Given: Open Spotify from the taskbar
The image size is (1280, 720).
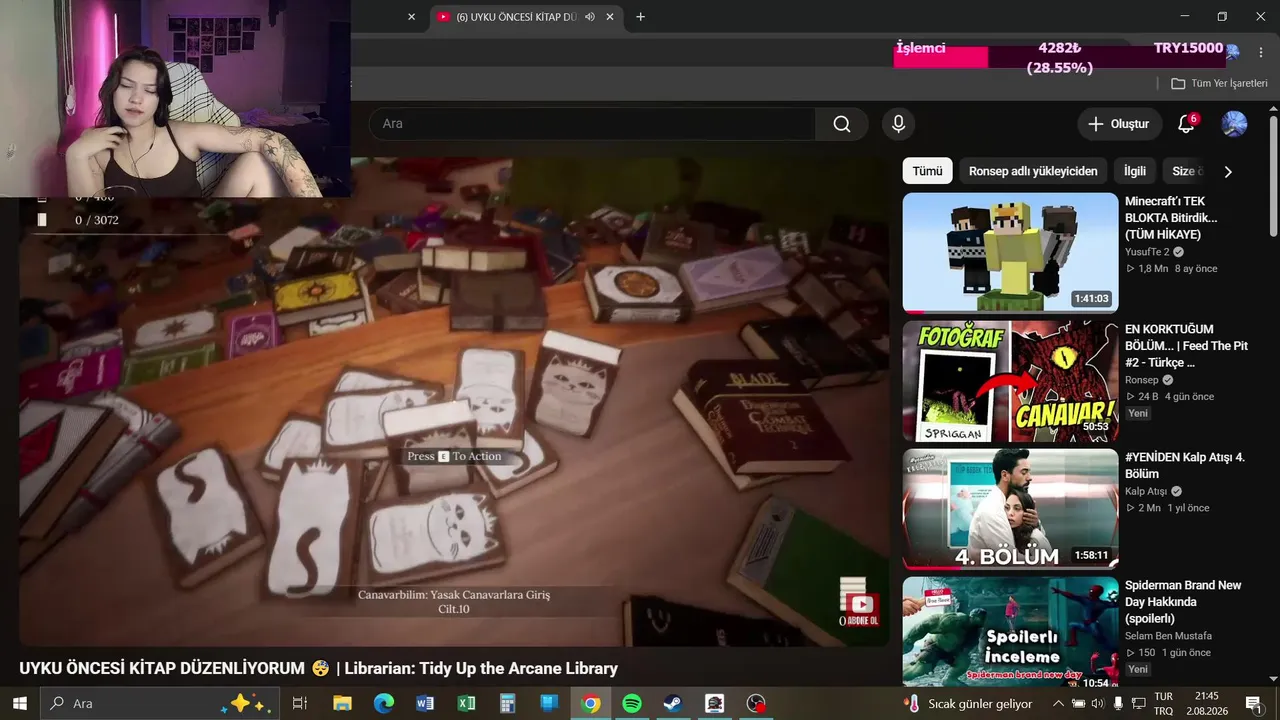Looking at the screenshot, I should [631, 703].
